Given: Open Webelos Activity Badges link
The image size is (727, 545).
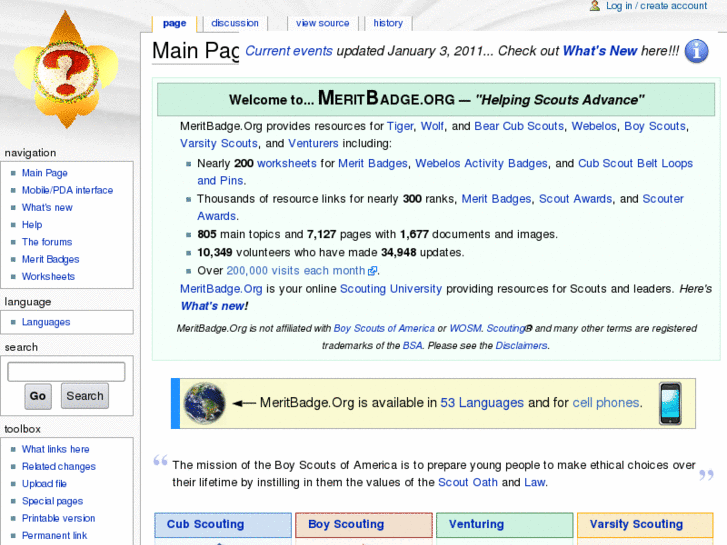Looking at the screenshot, I should pyautogui.click(x=481, y=163).
